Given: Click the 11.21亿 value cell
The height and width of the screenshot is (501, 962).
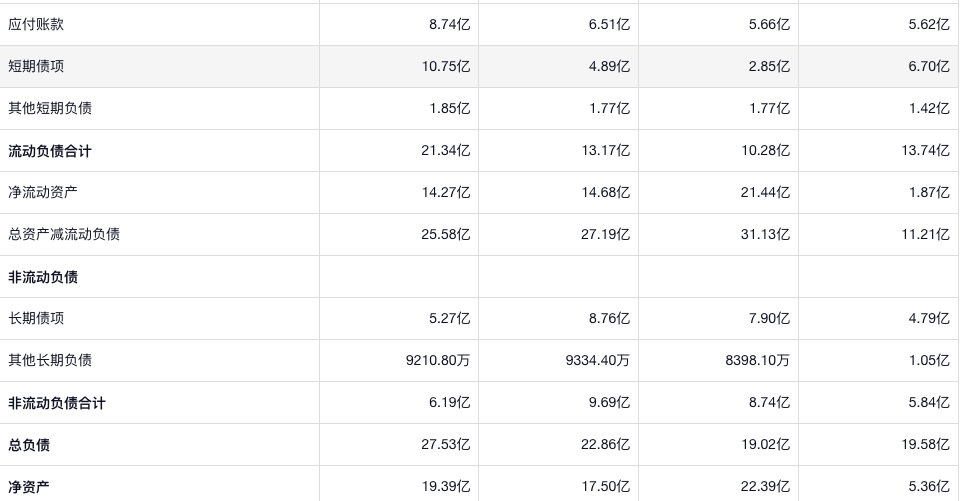Looking at the screenshot, I should [926, 235].
